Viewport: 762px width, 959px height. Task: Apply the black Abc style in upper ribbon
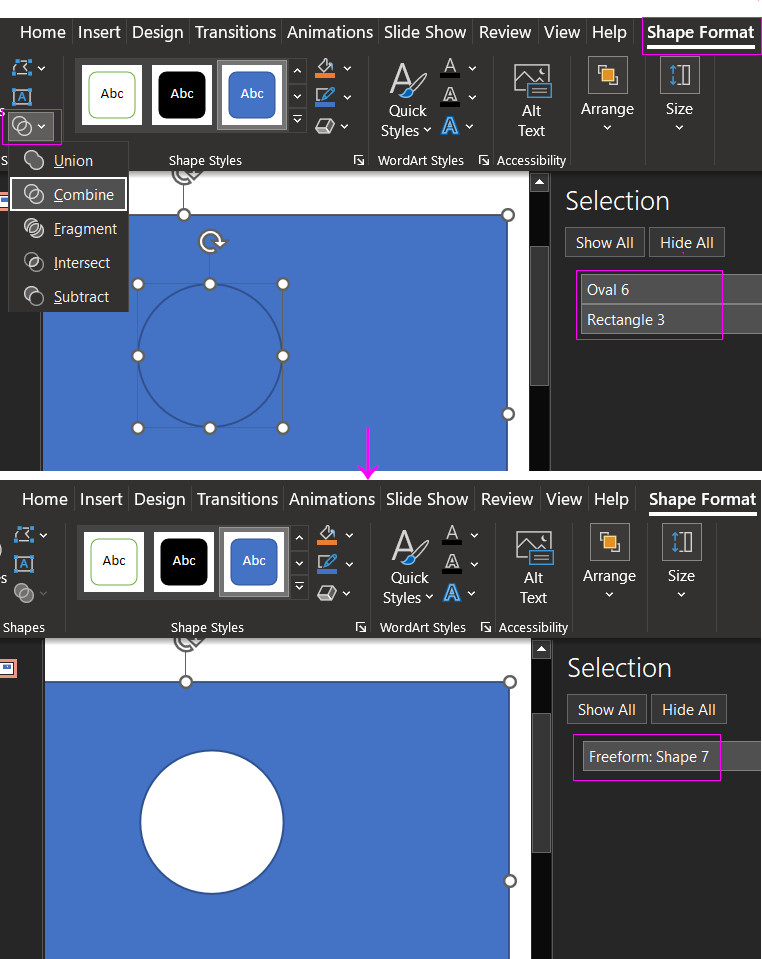pos(182,95)
